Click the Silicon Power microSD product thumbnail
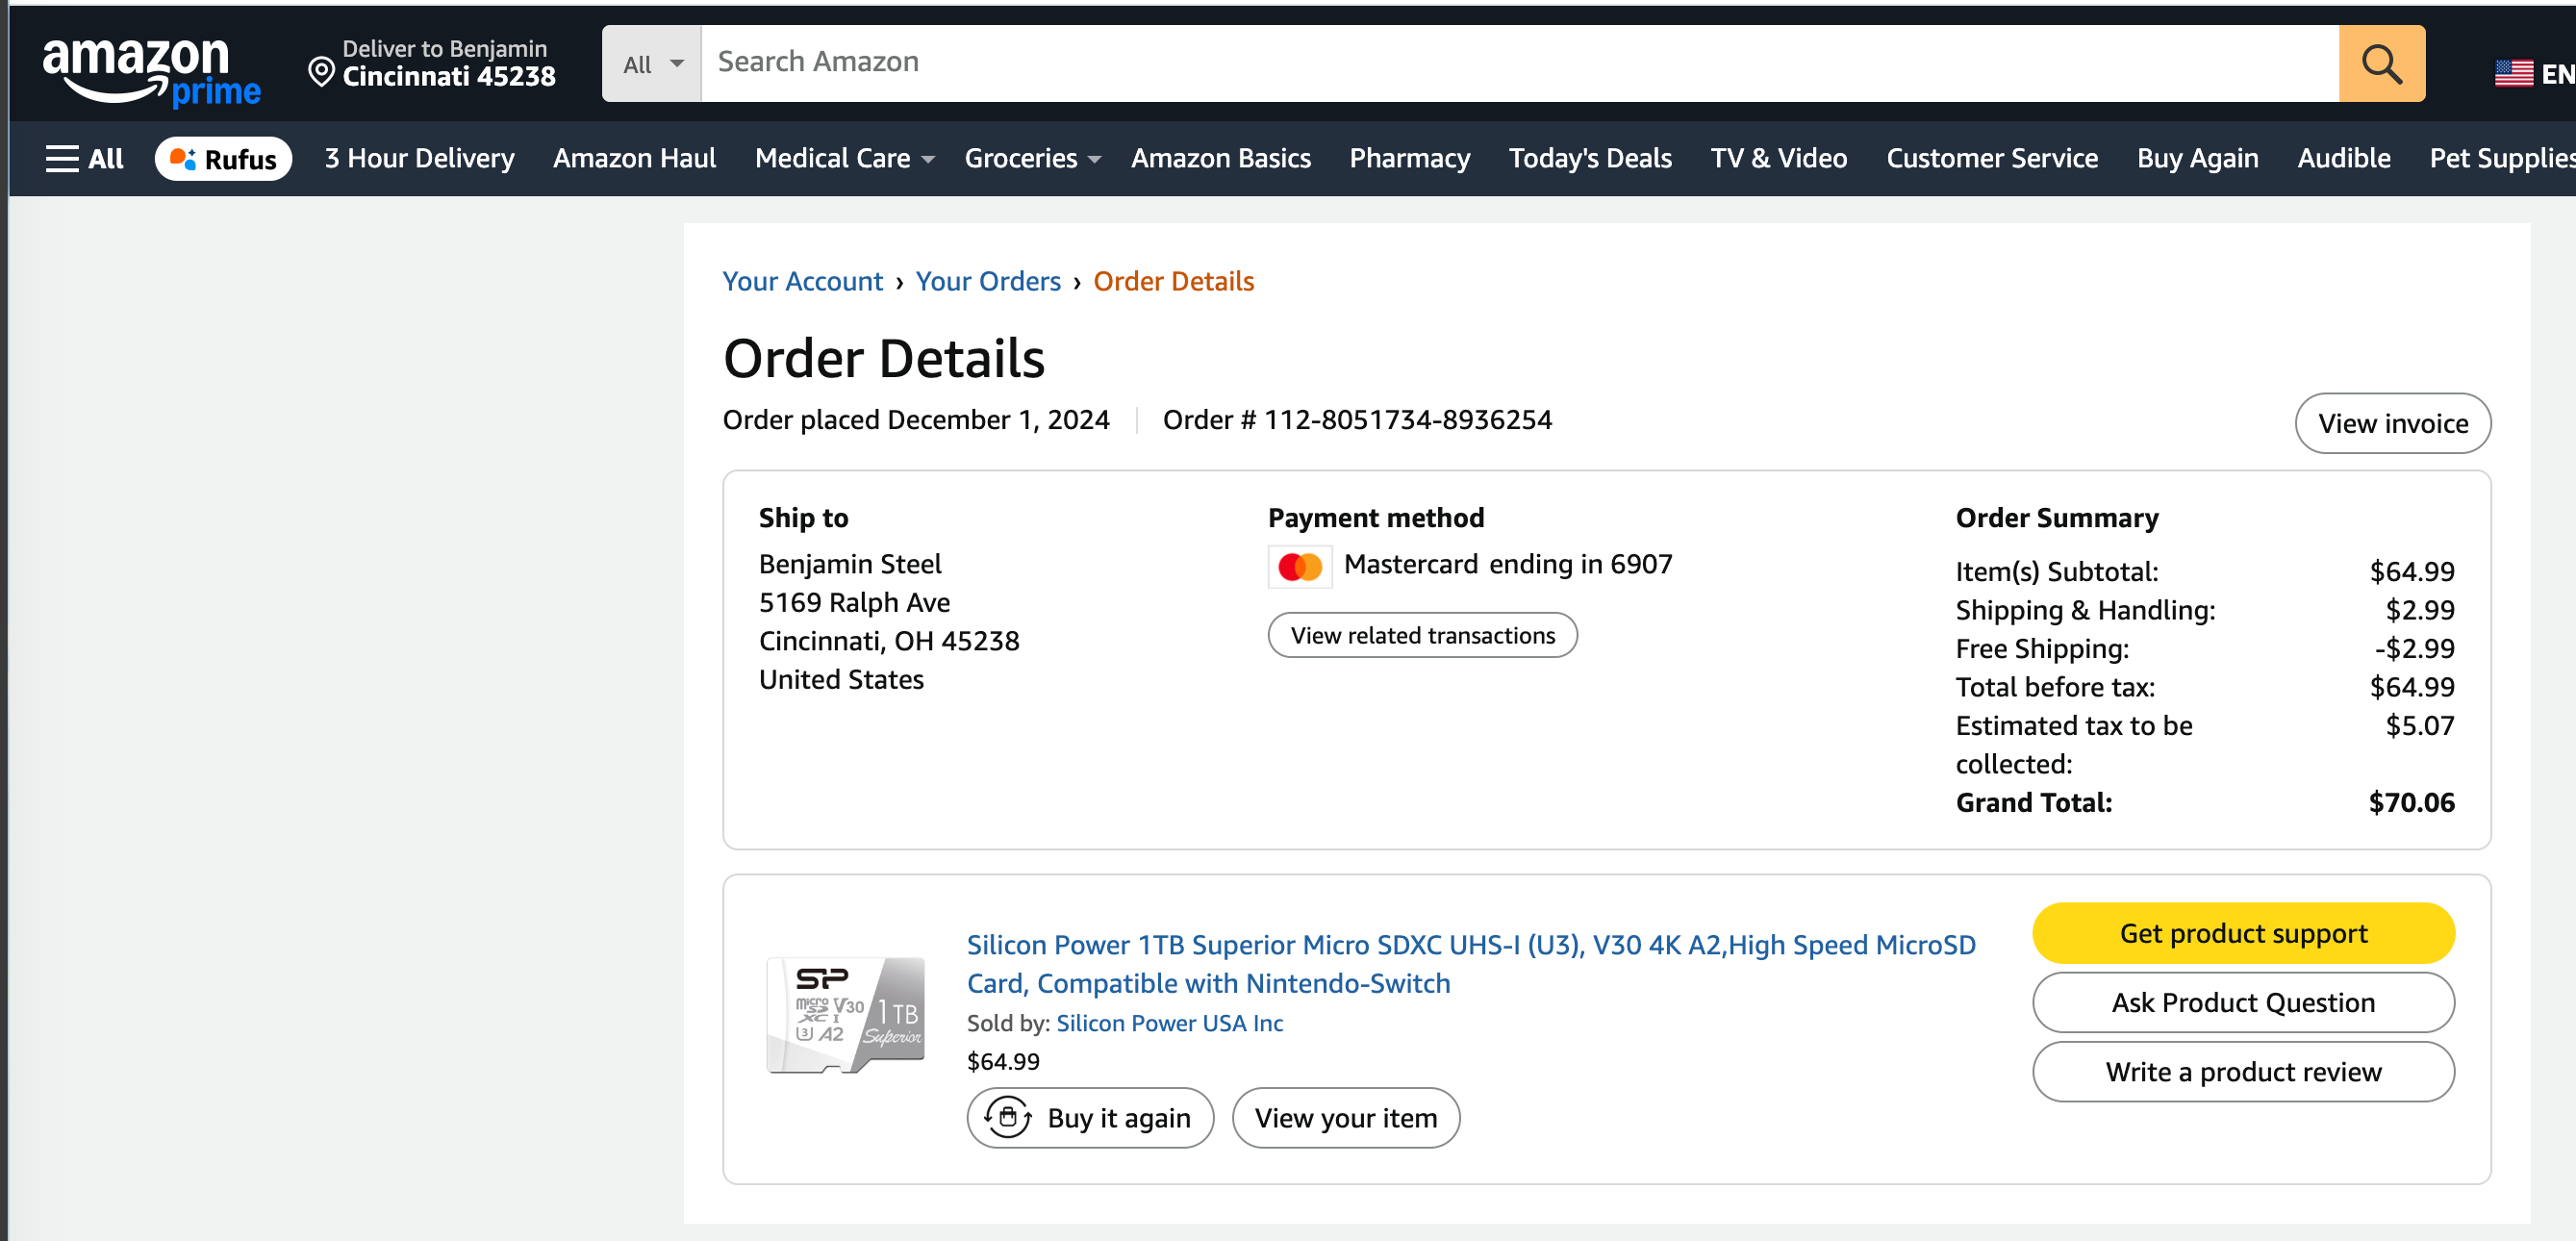2576x1241 pixels. click(x=845, y=1014)
